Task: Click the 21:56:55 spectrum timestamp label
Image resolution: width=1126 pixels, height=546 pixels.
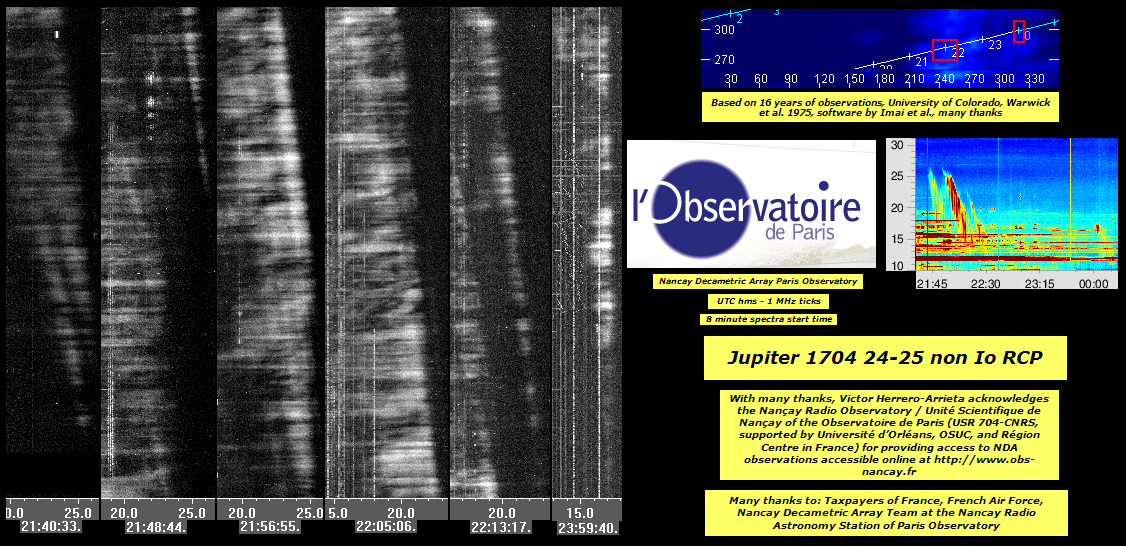Action: coord(269,527)
